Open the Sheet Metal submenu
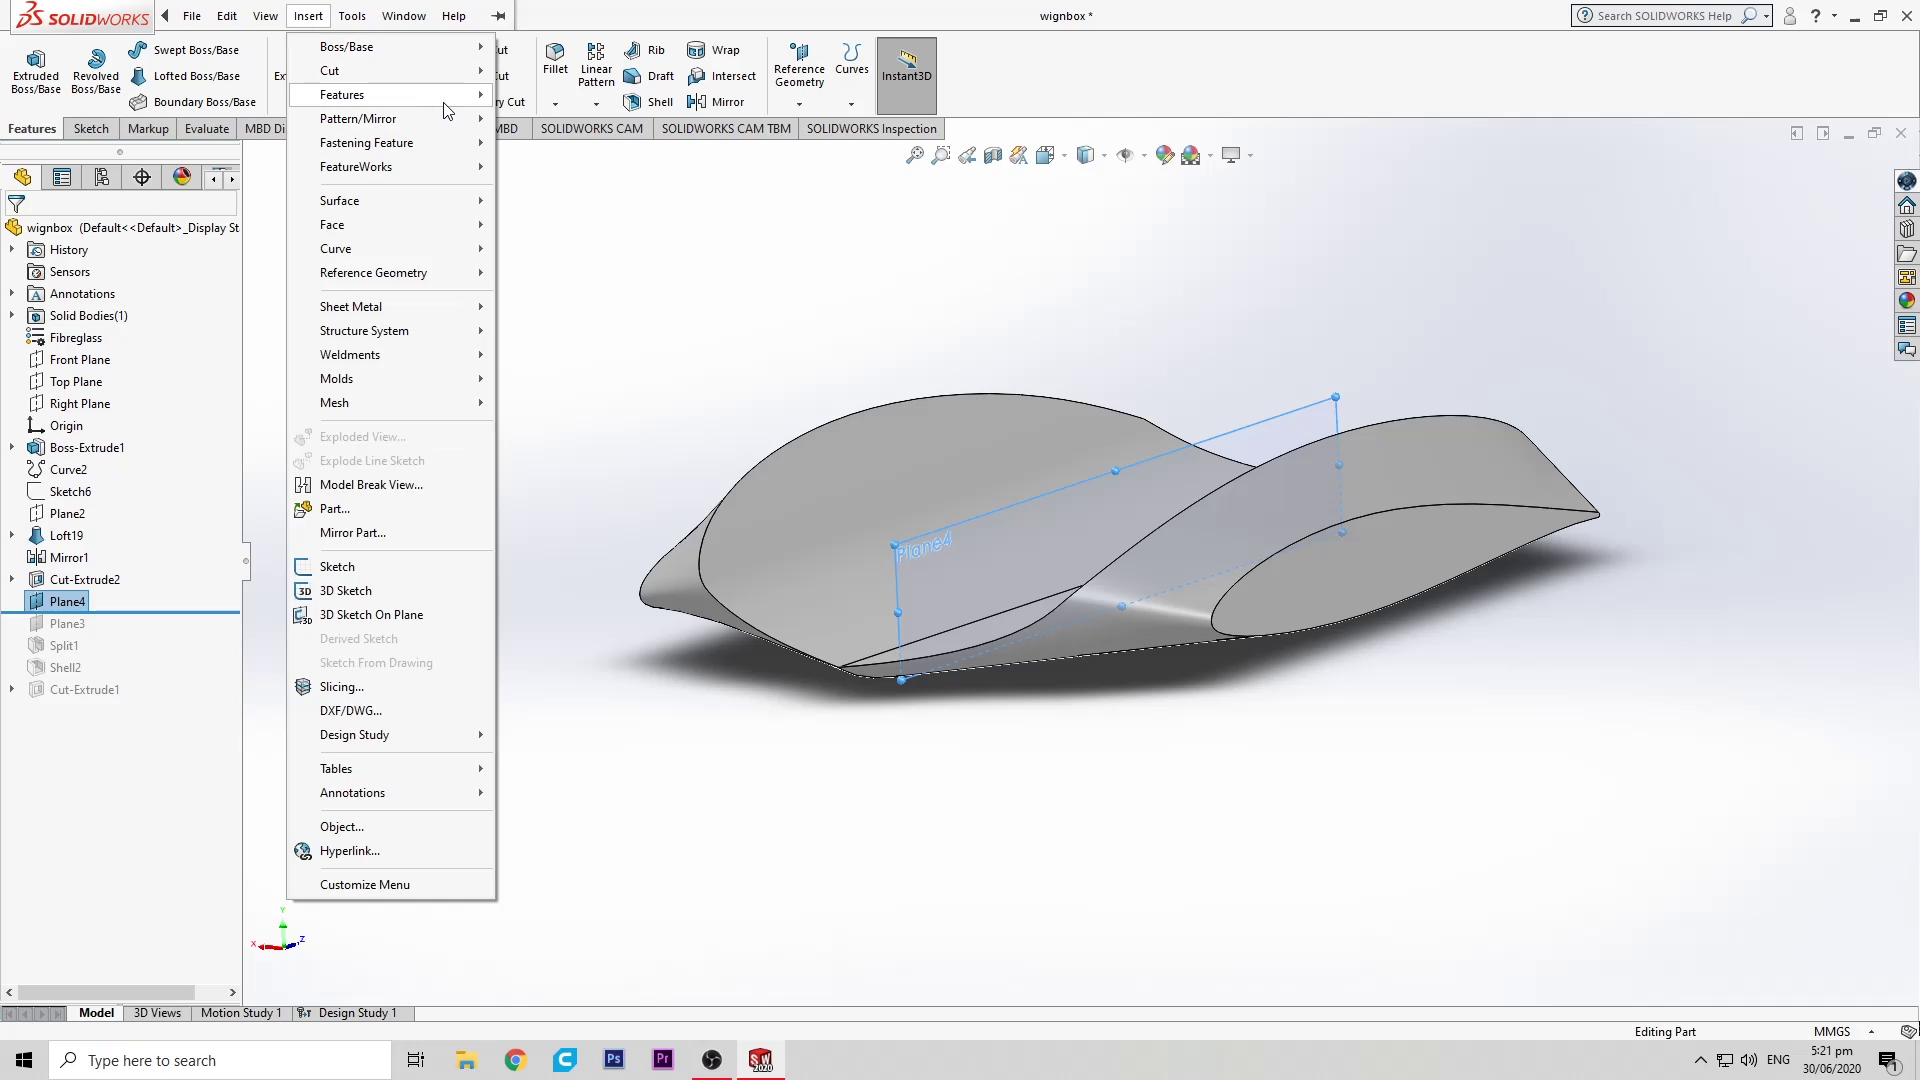Screen dimensions: 1920x1080 point(391,307)
